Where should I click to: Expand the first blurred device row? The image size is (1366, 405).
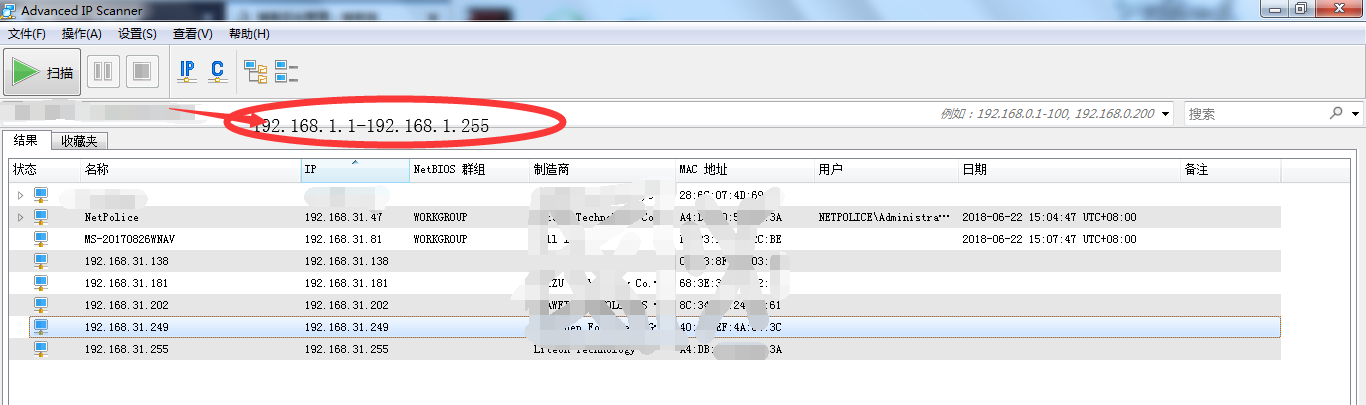coord(20,194)
